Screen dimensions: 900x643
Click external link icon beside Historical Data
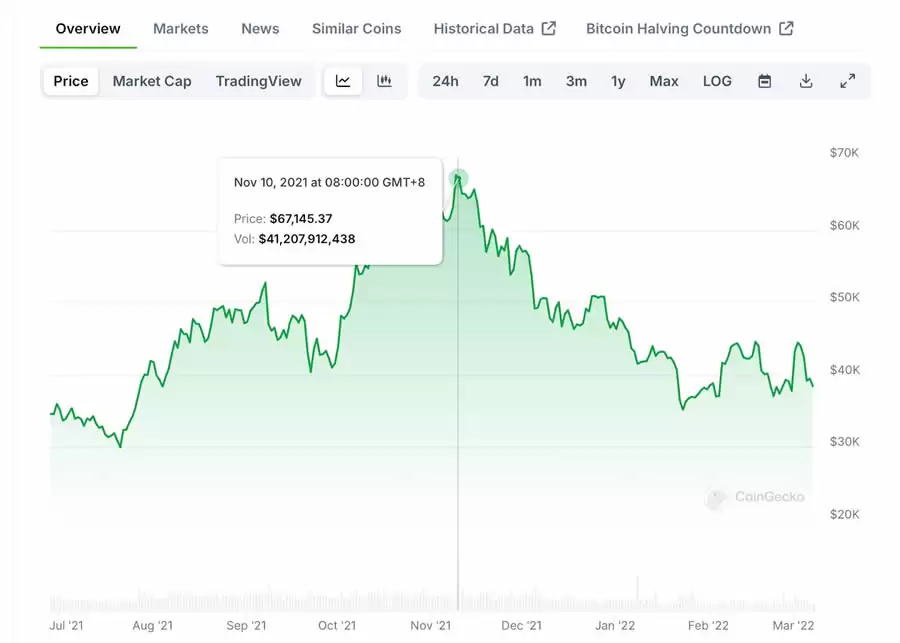[548, 28]
